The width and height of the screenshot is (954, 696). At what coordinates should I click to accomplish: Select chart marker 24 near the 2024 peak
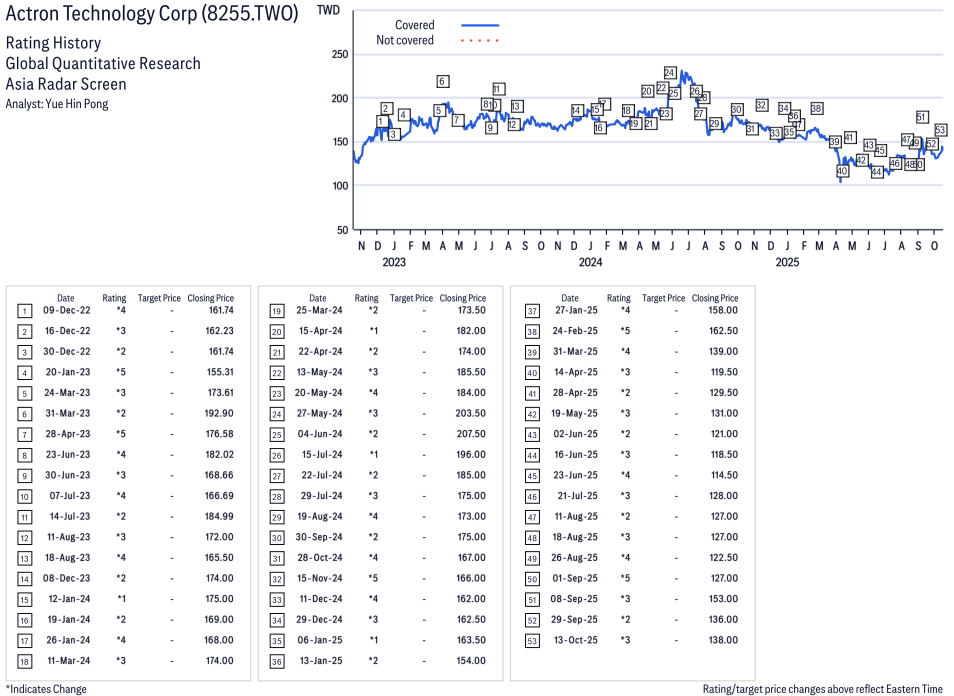(670, 73)
